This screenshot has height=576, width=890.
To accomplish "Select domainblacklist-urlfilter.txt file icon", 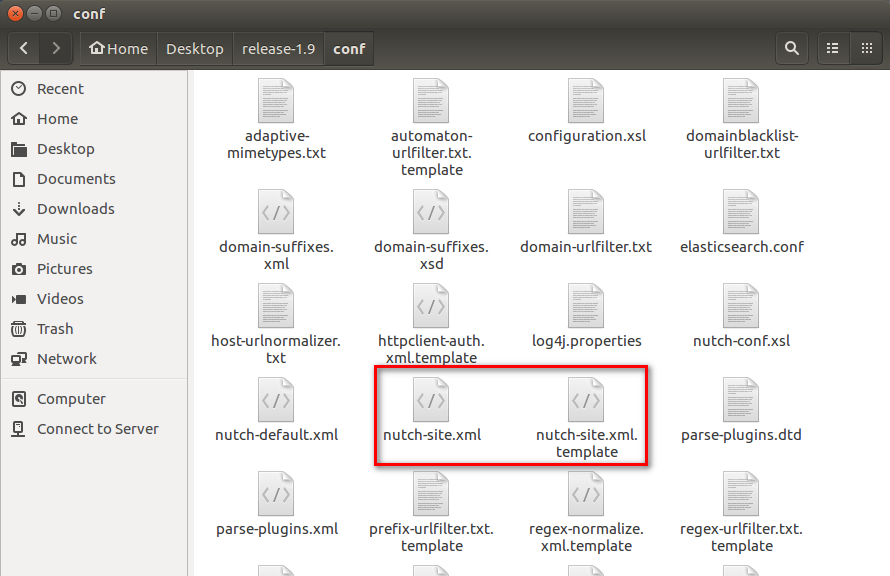I will click(x=741, y=101).
